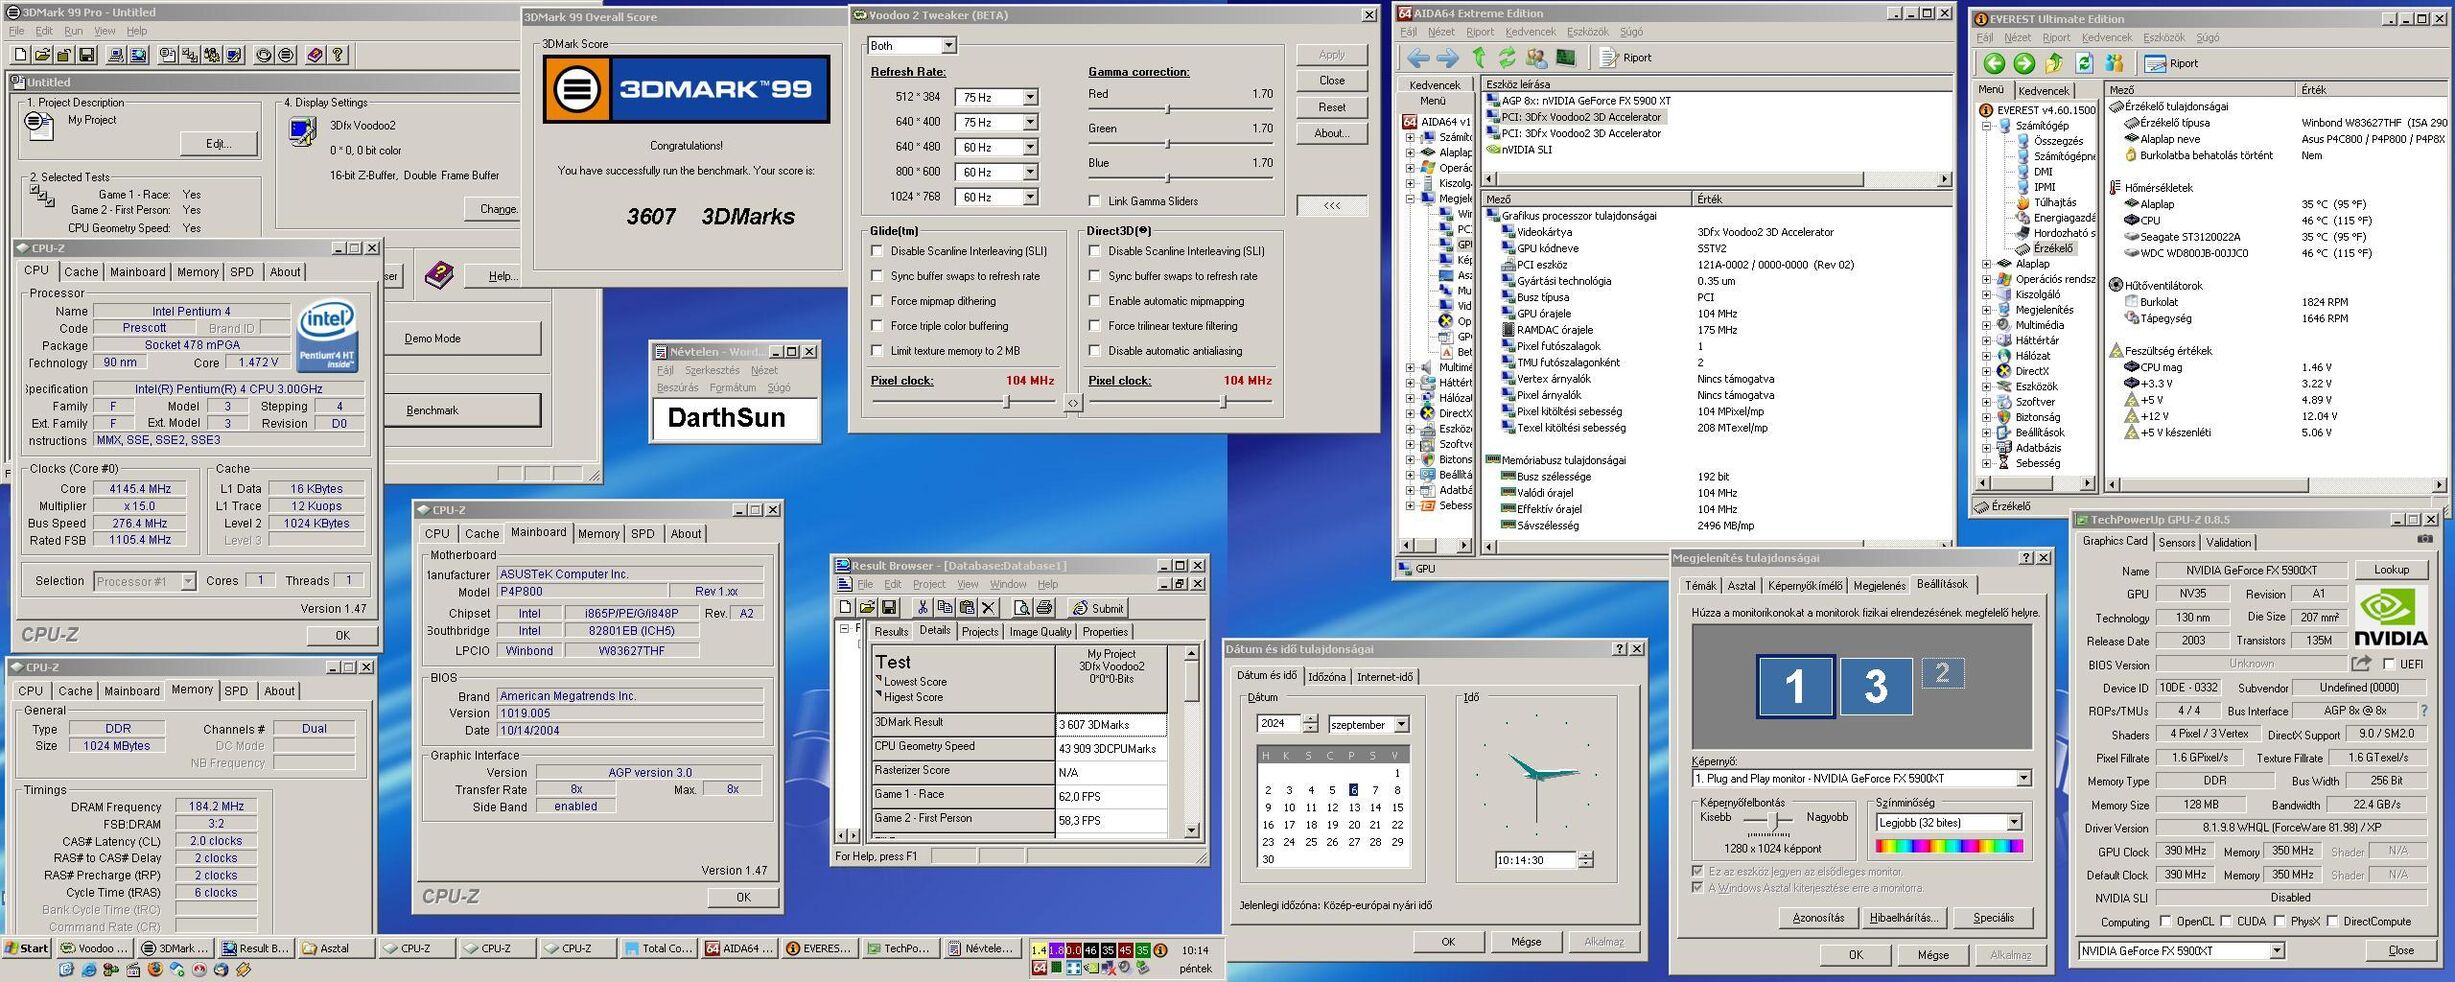Click Open folder icon in 3DMark 99 toolbar
This screenshot has width=2455, height=982.
(42, 55)
